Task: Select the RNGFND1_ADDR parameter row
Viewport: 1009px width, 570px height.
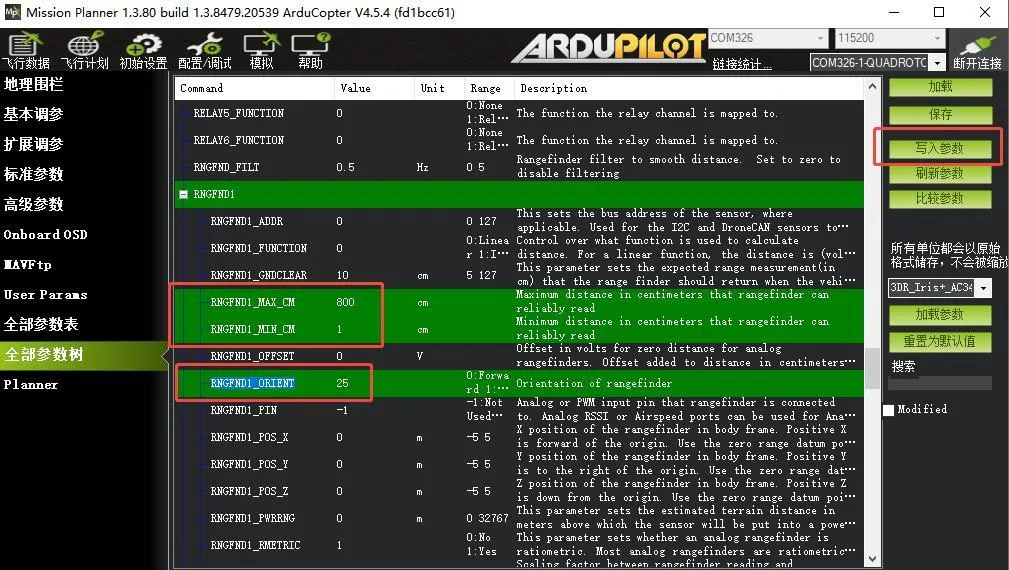Action: [521, 221]
